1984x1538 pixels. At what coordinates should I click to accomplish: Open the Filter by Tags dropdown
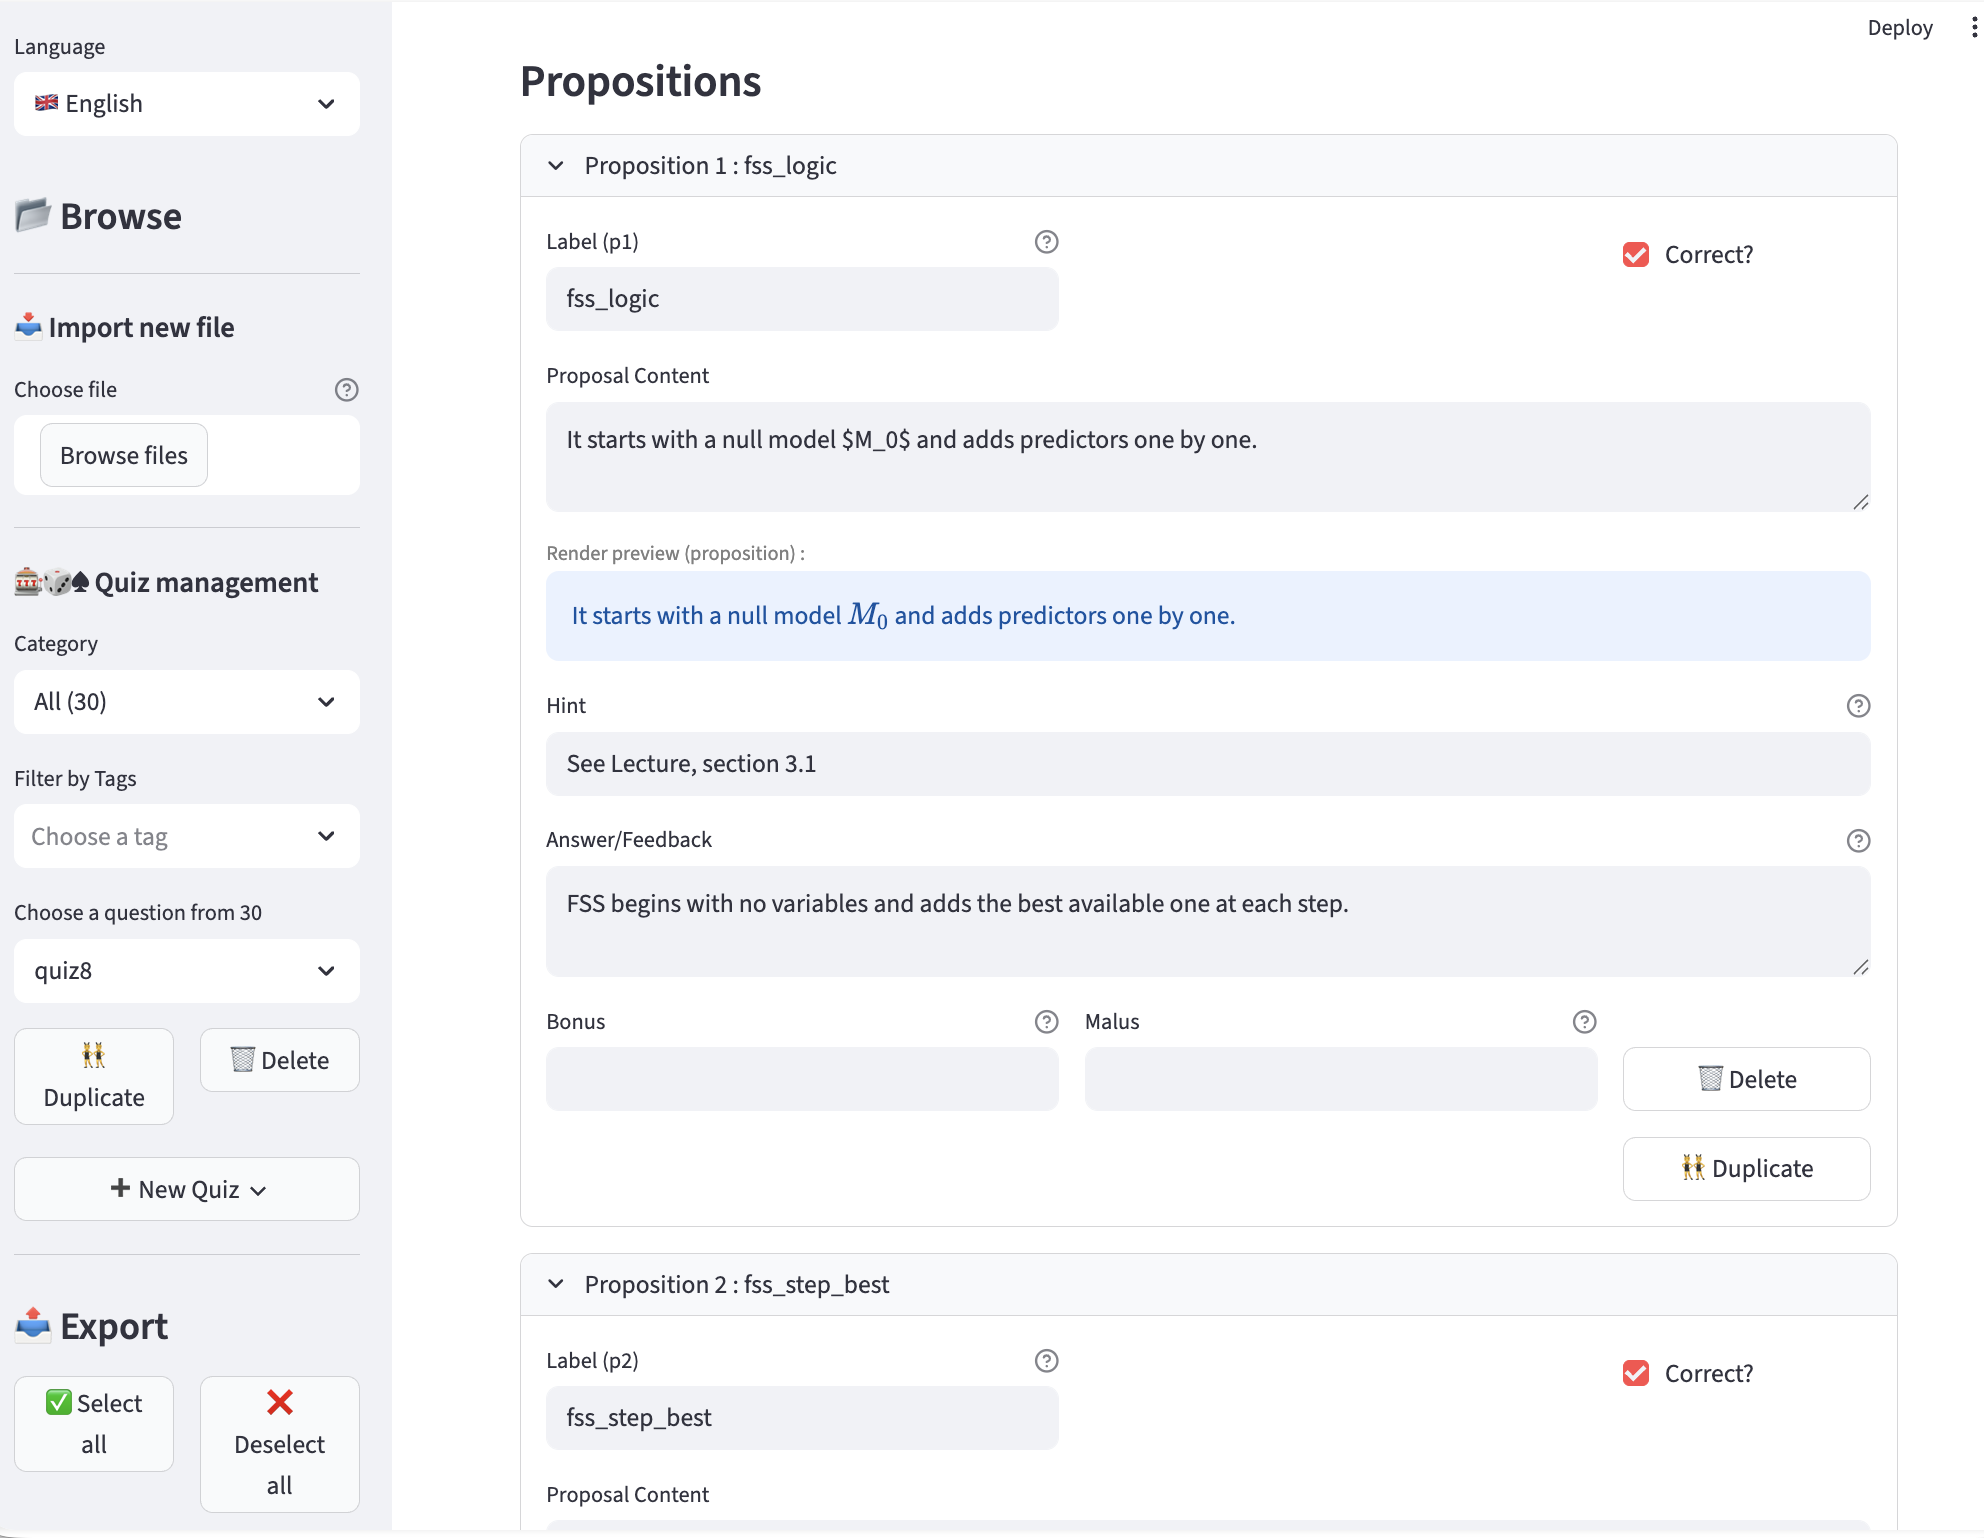(186, 837)
